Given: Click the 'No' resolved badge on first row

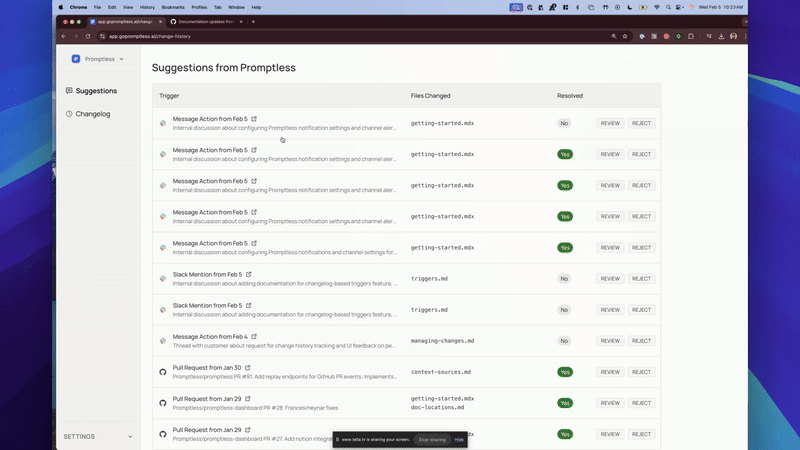Looking at the screenshot, I should (x=564, y=124).
